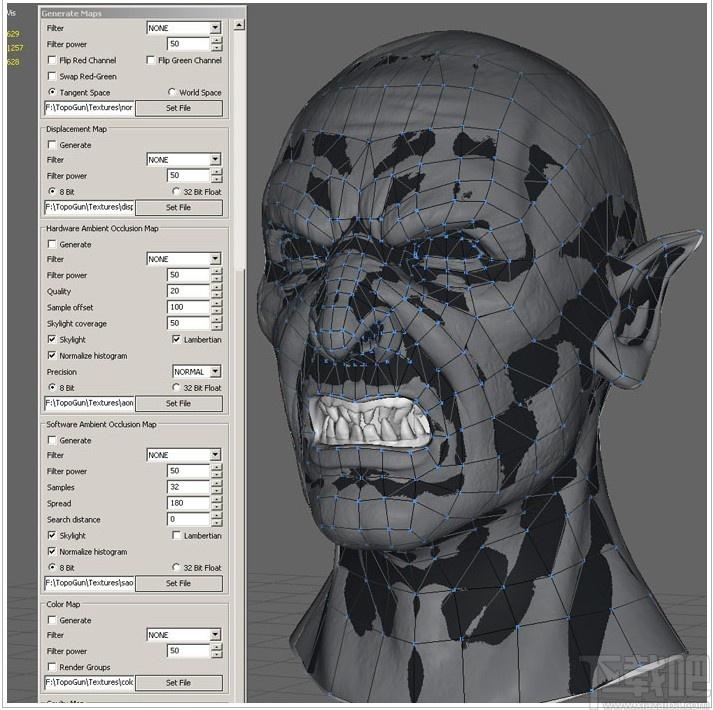
Task: Increase Hardware AO Quality stepper up arrow
Action: pyautogui.click(x=217, y=287)
